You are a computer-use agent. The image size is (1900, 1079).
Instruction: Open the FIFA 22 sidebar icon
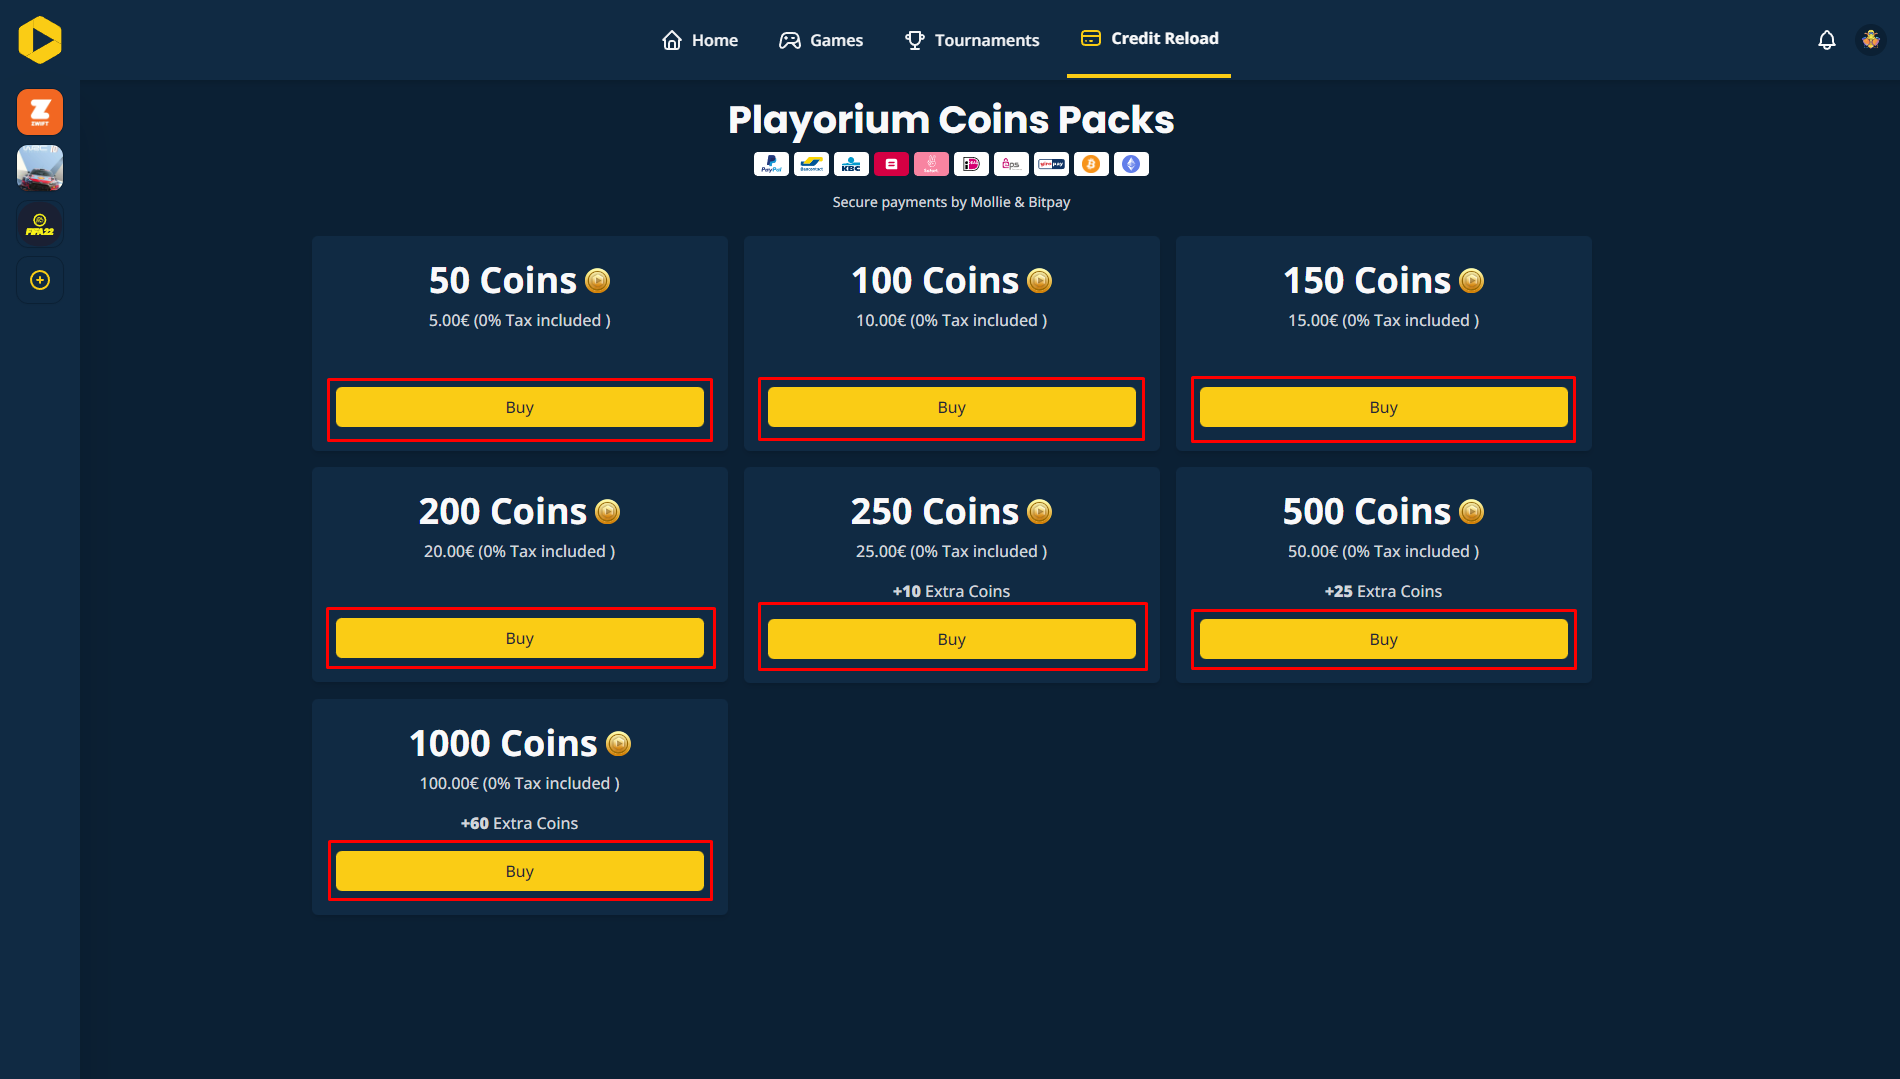pos(40,224)
